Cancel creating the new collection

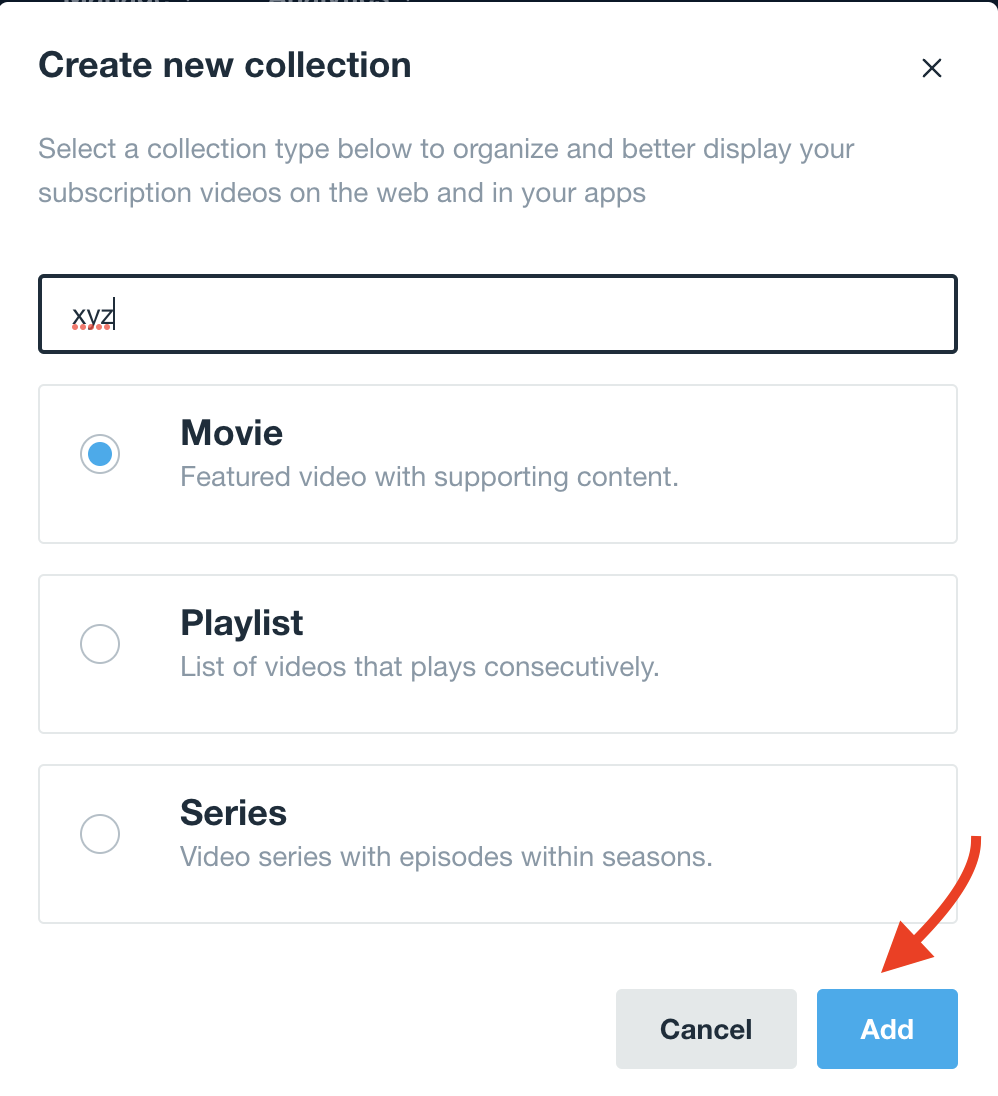[x=706, y=1029]
